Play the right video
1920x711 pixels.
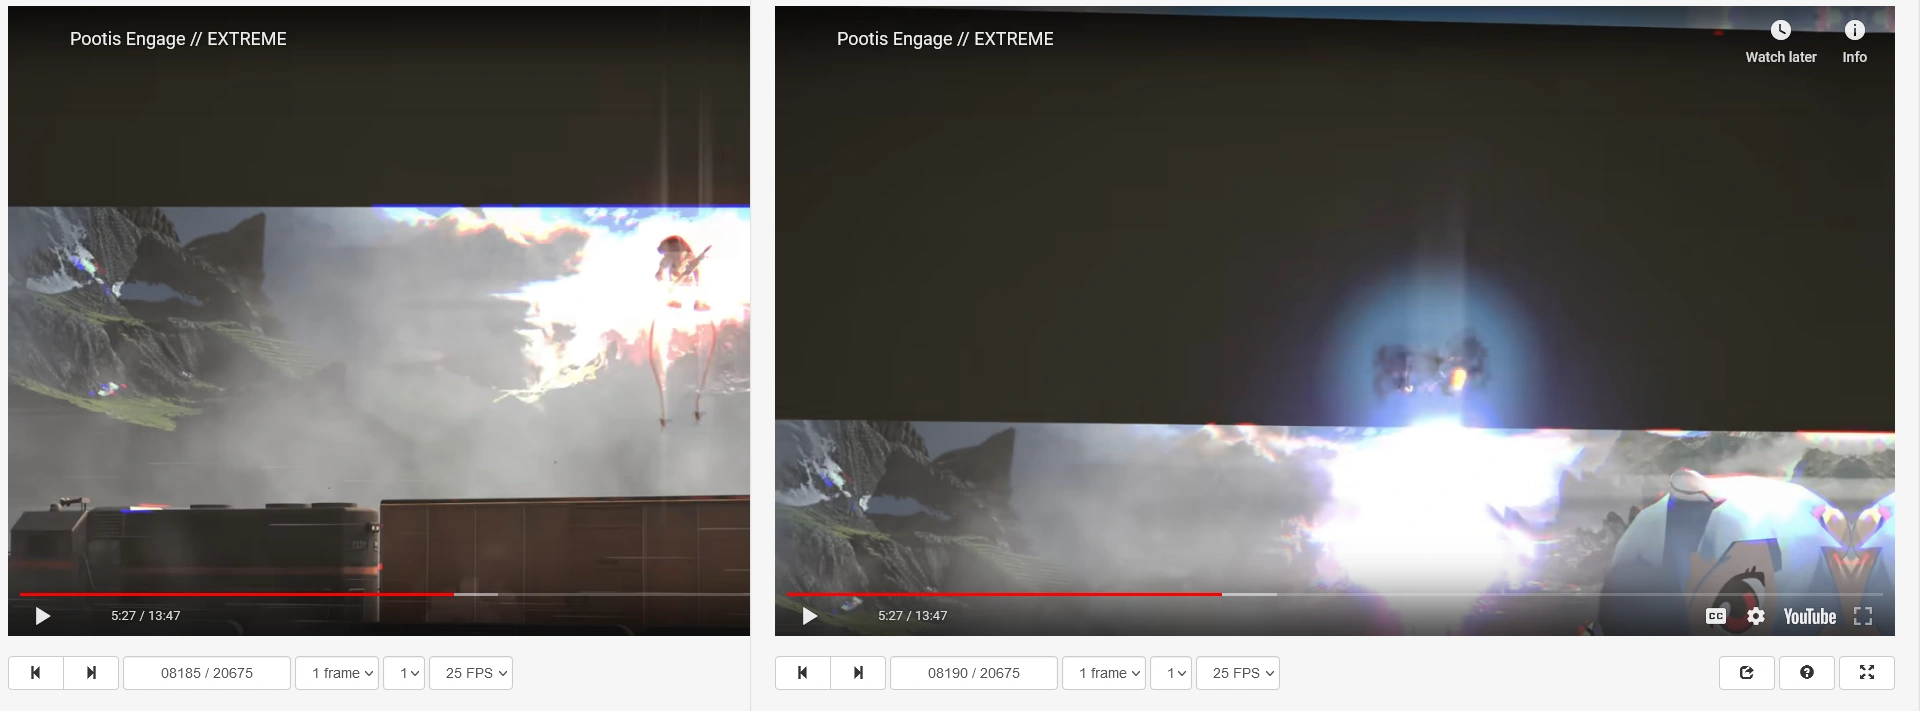pos(809,616)
